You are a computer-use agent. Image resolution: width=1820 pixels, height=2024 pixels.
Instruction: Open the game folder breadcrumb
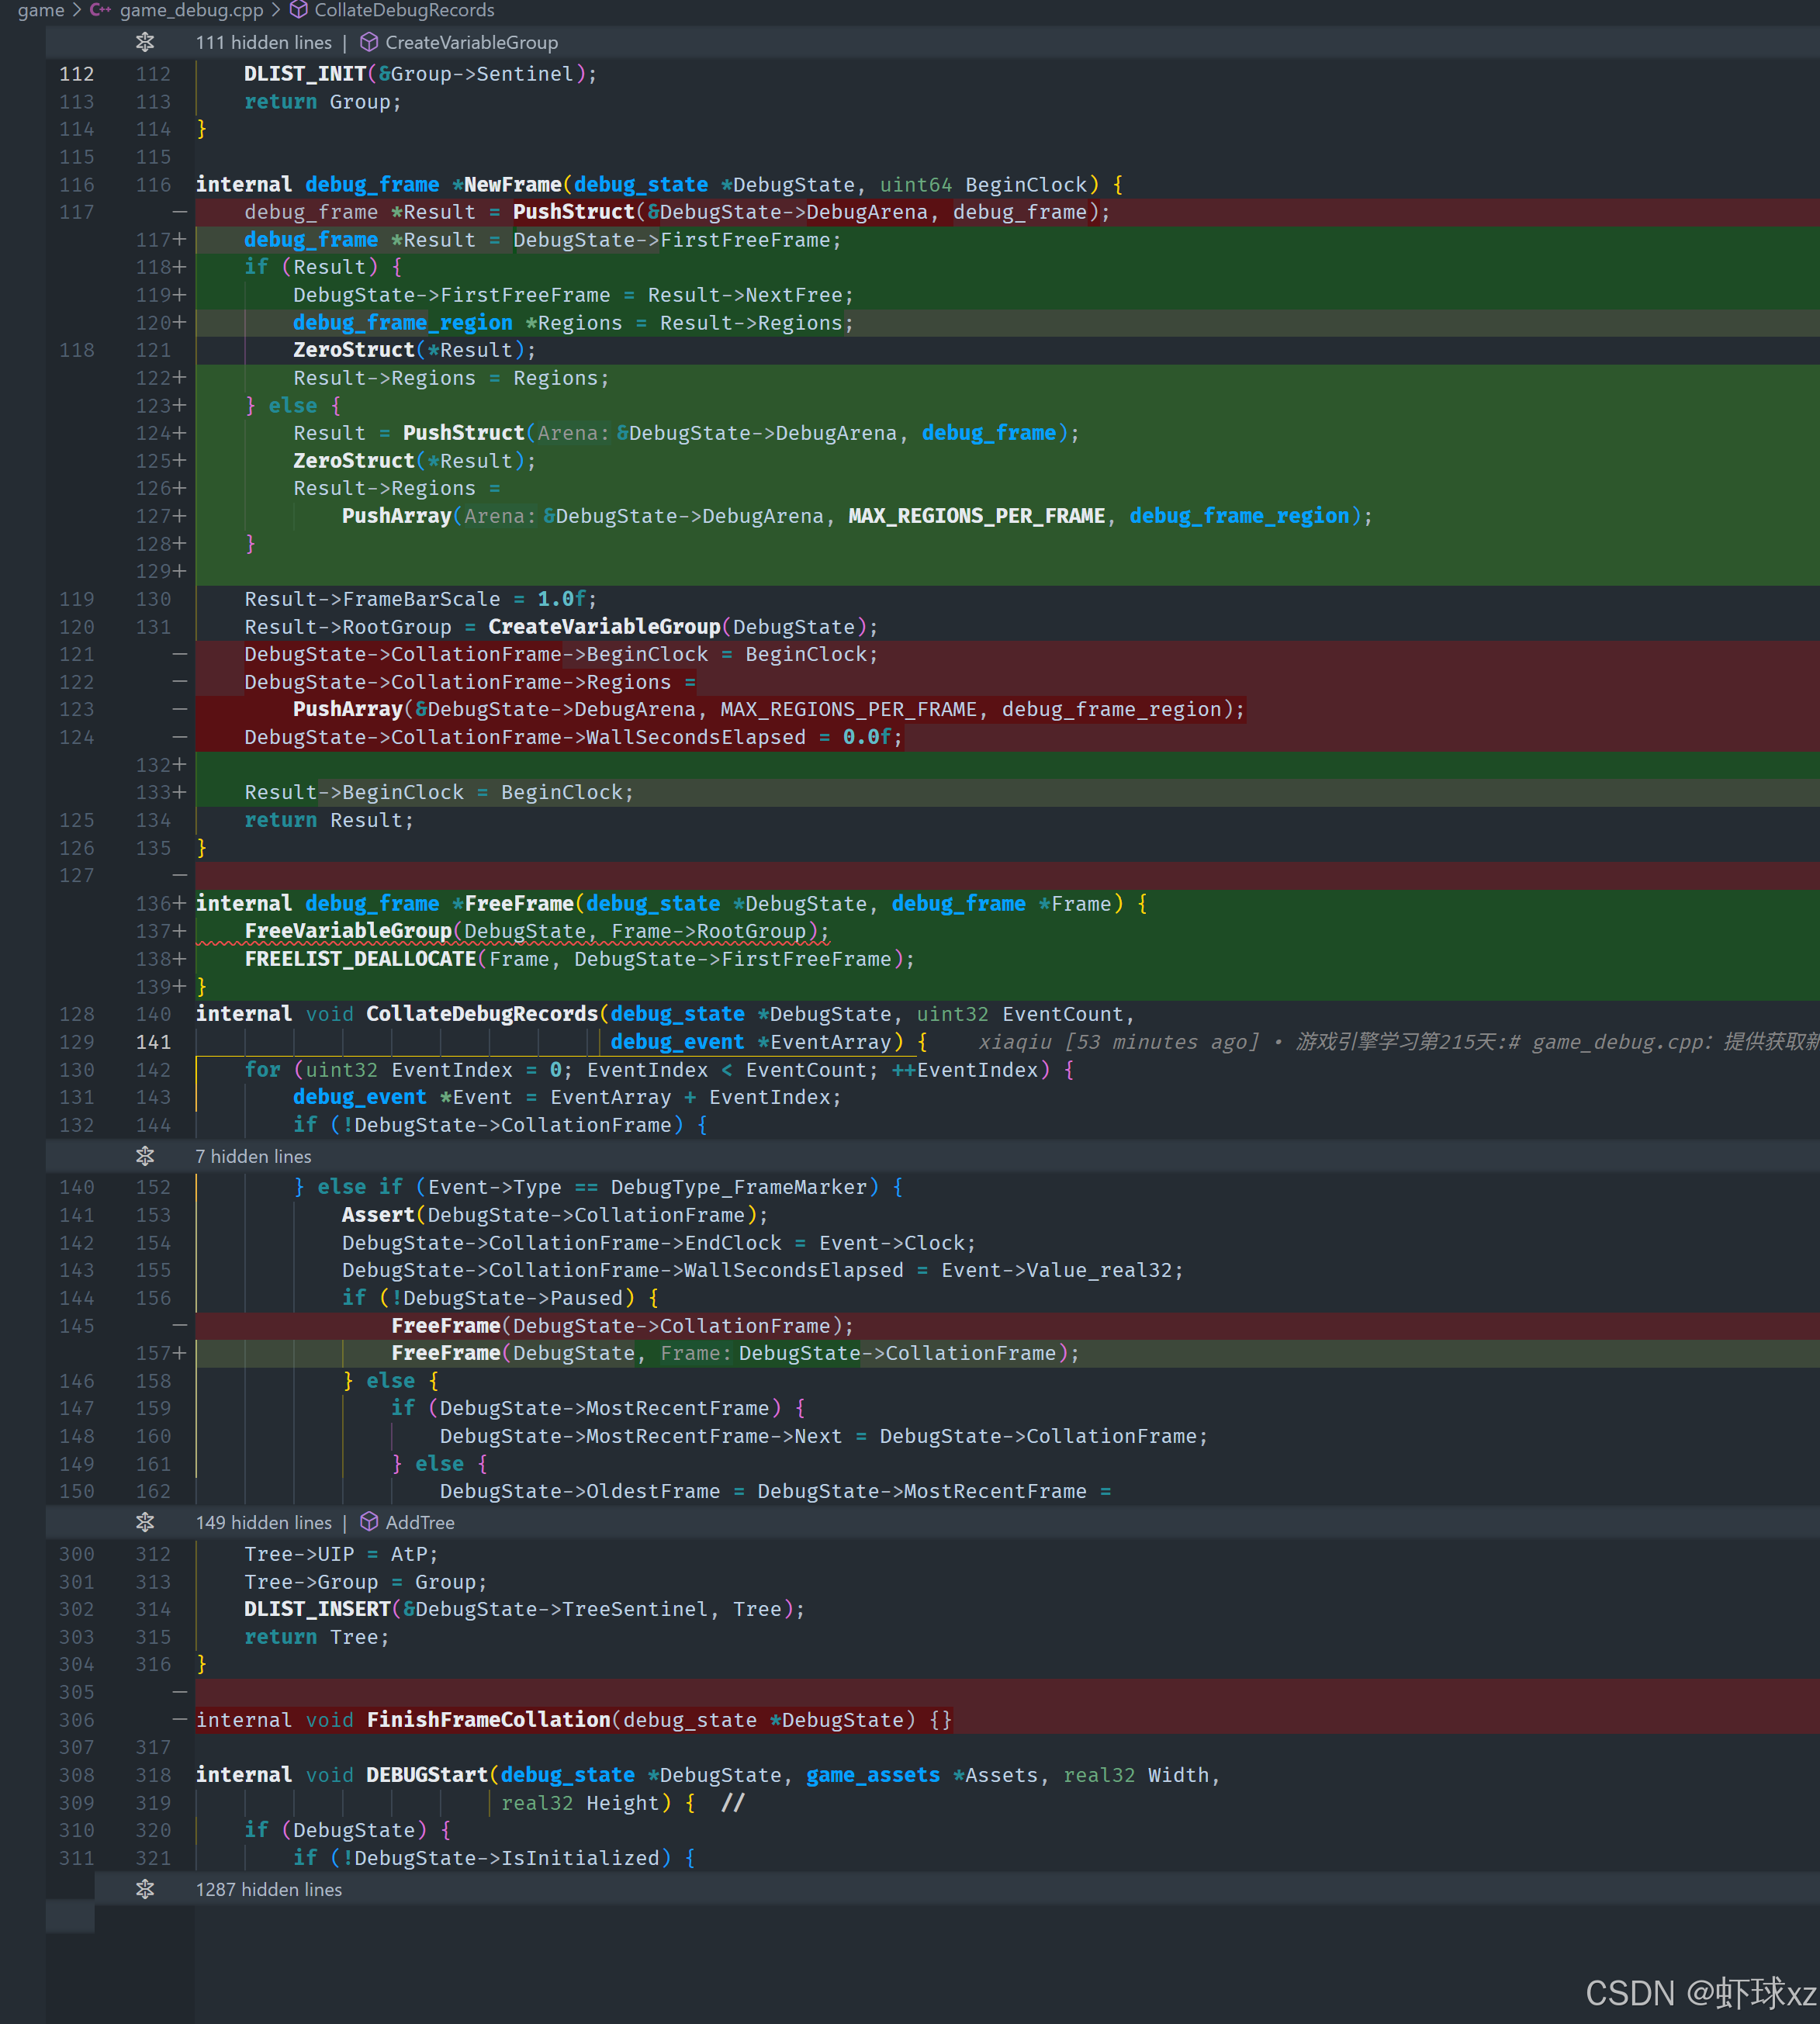40,10
